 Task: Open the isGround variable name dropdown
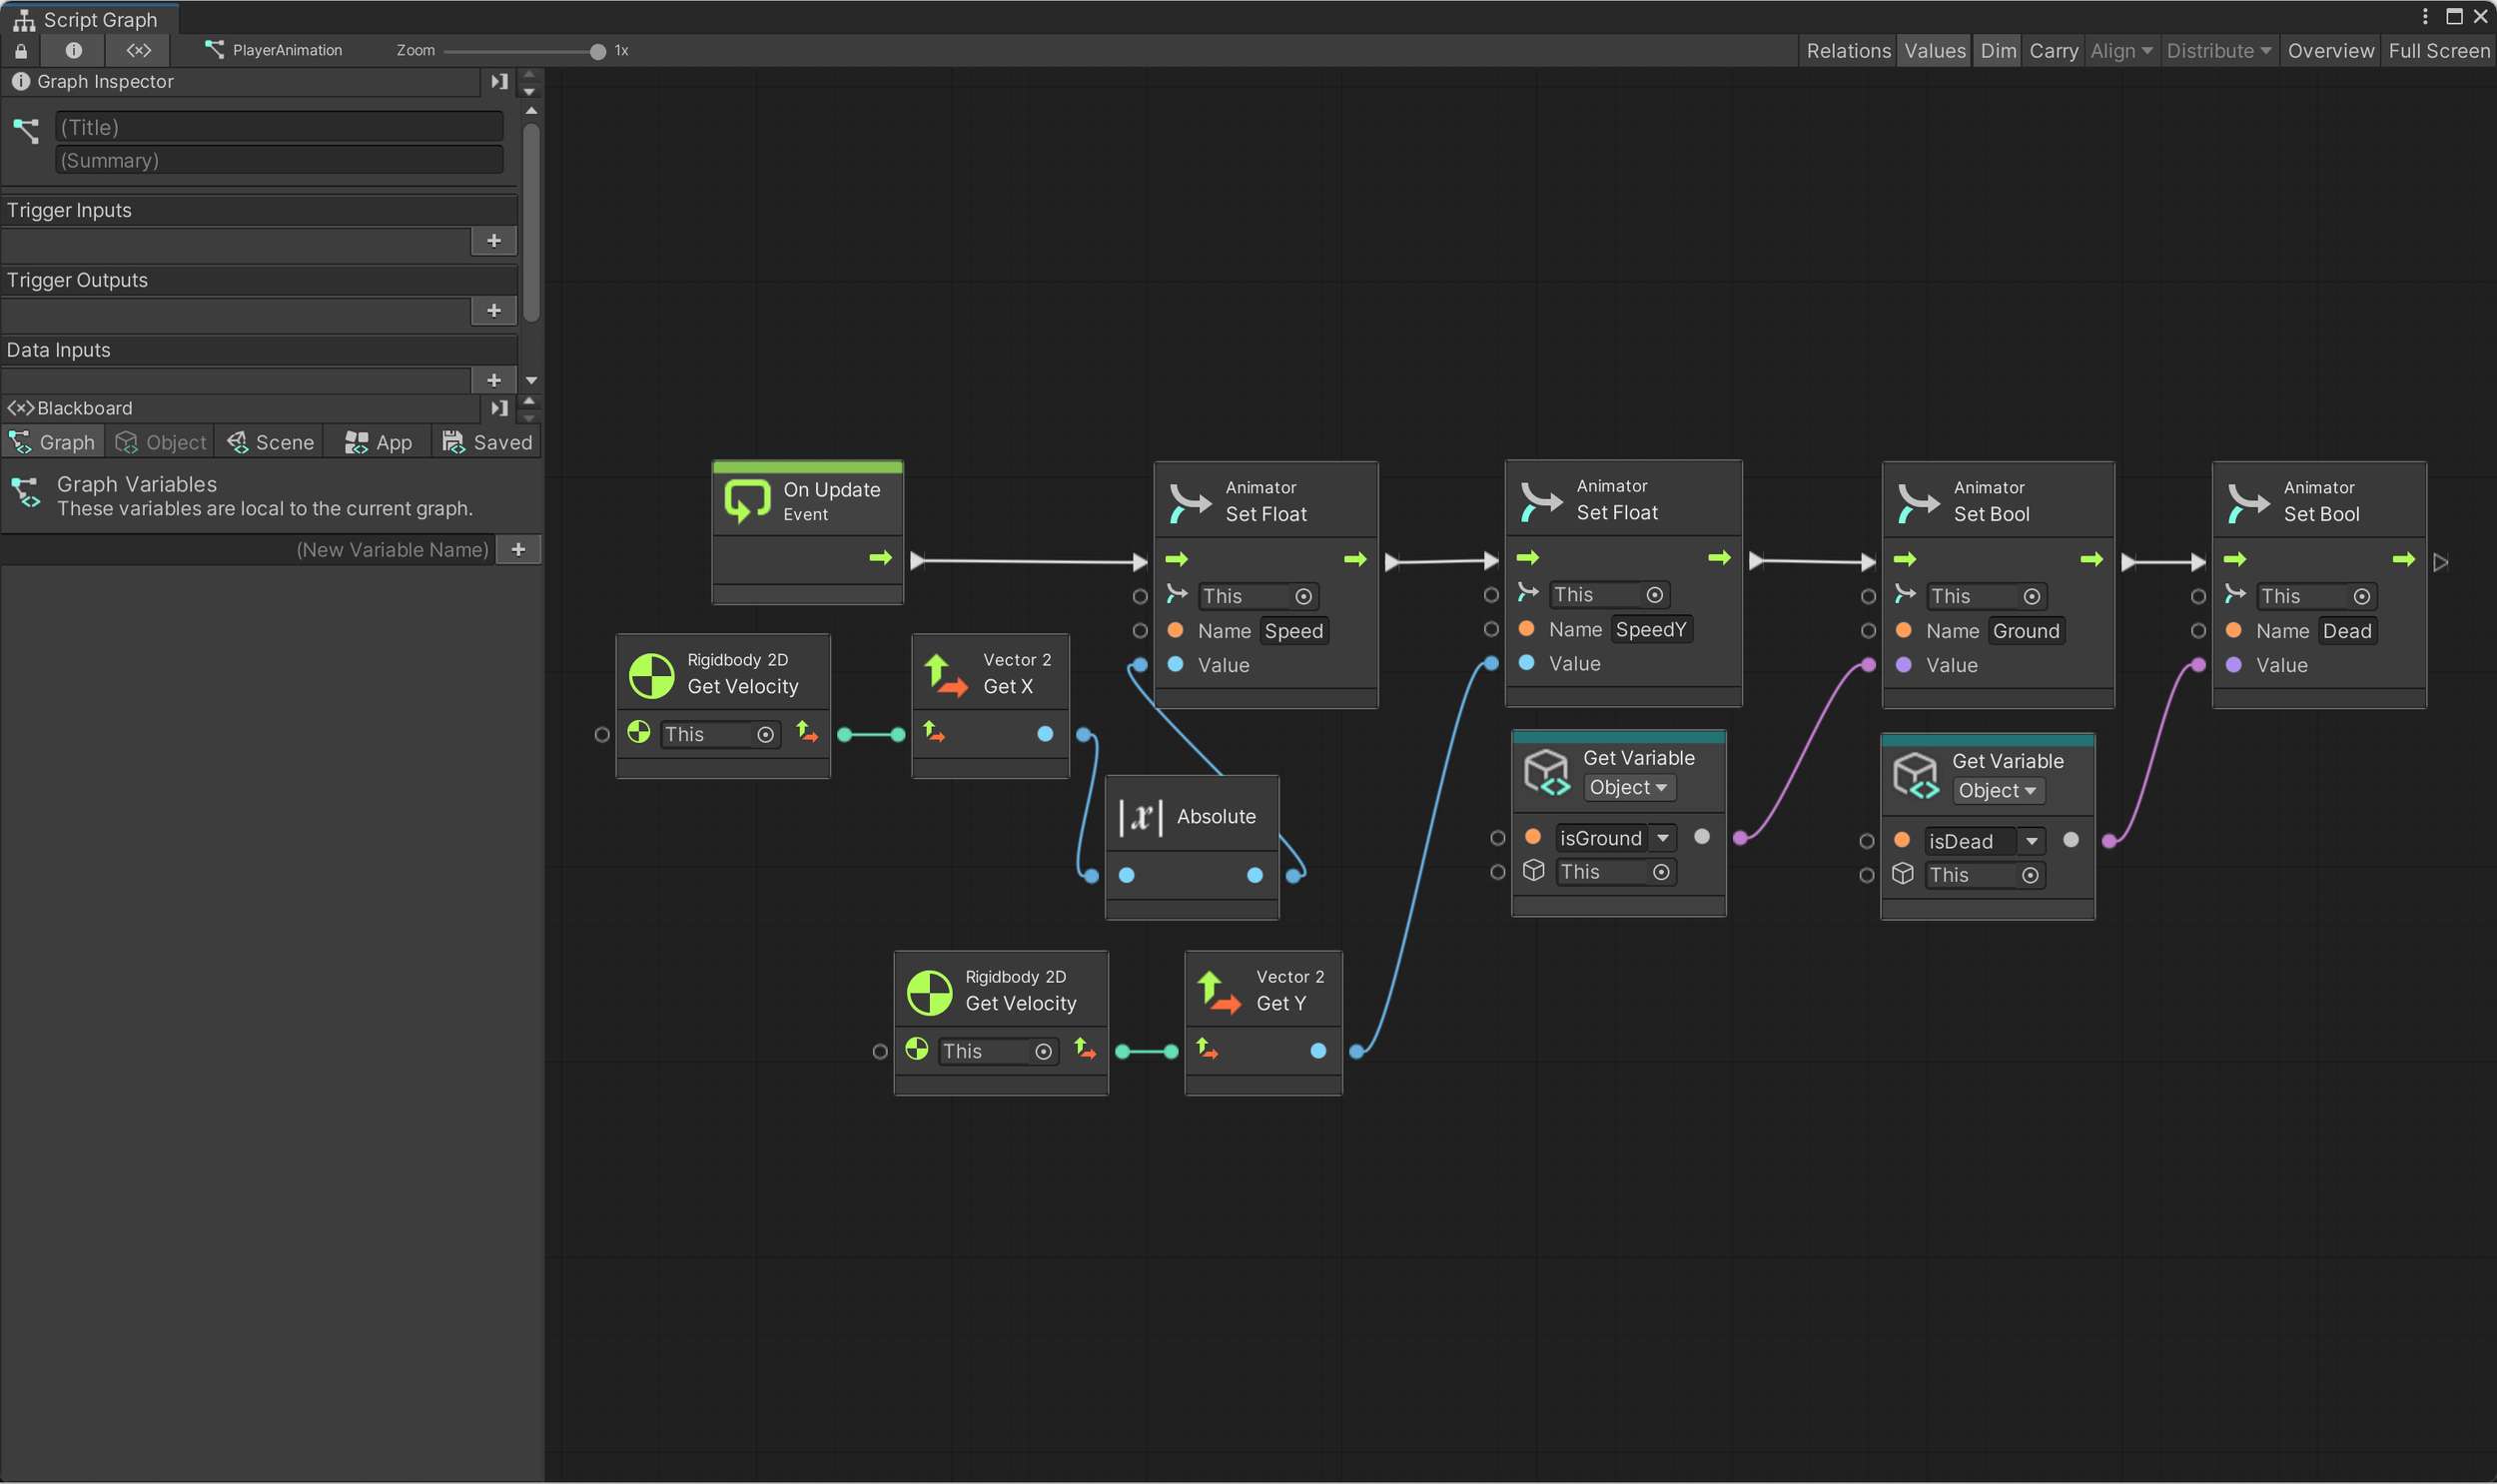coord(1662,838)
